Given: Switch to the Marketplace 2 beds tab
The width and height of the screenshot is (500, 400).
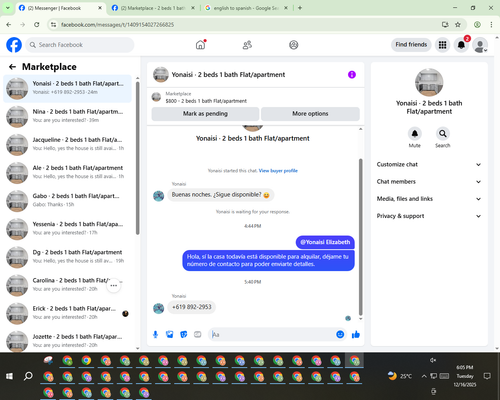Looking at the screenshot, I should (x=153, y=8).
